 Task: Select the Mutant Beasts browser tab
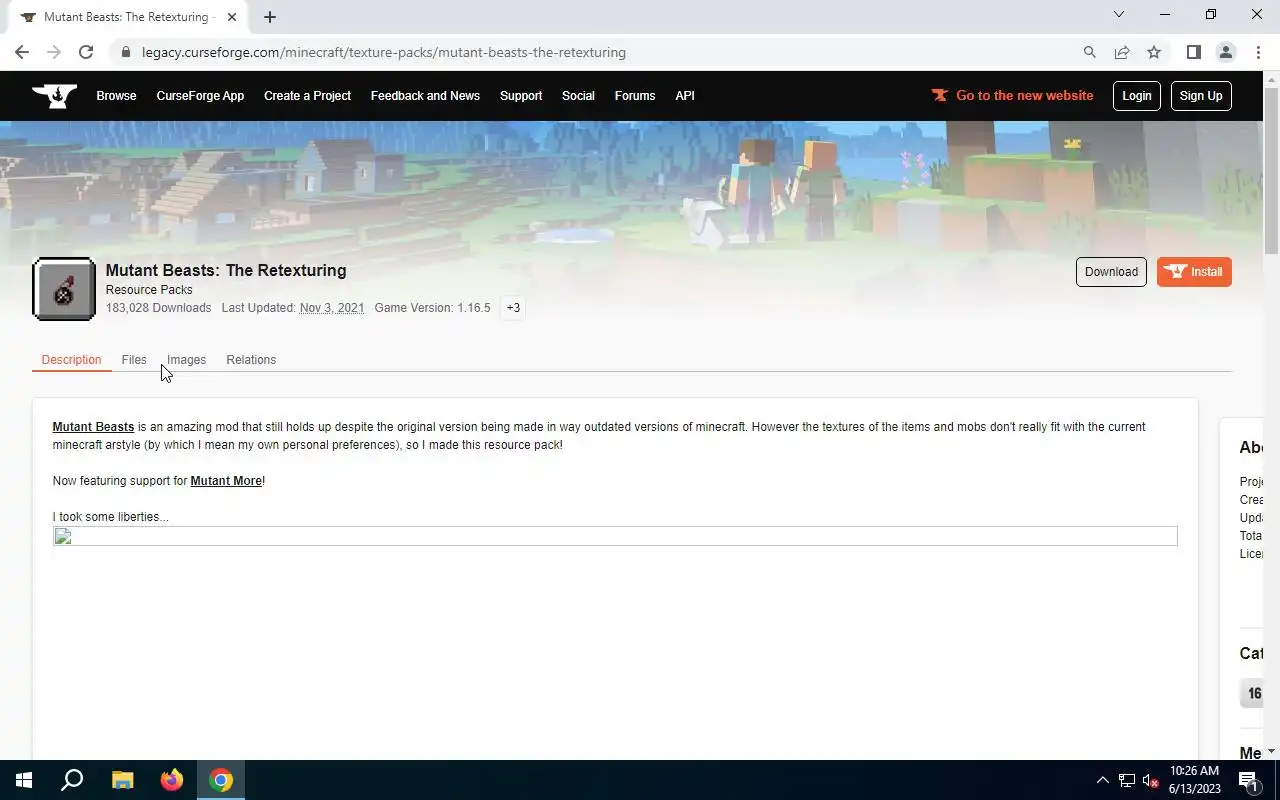[x=128, y=17]
